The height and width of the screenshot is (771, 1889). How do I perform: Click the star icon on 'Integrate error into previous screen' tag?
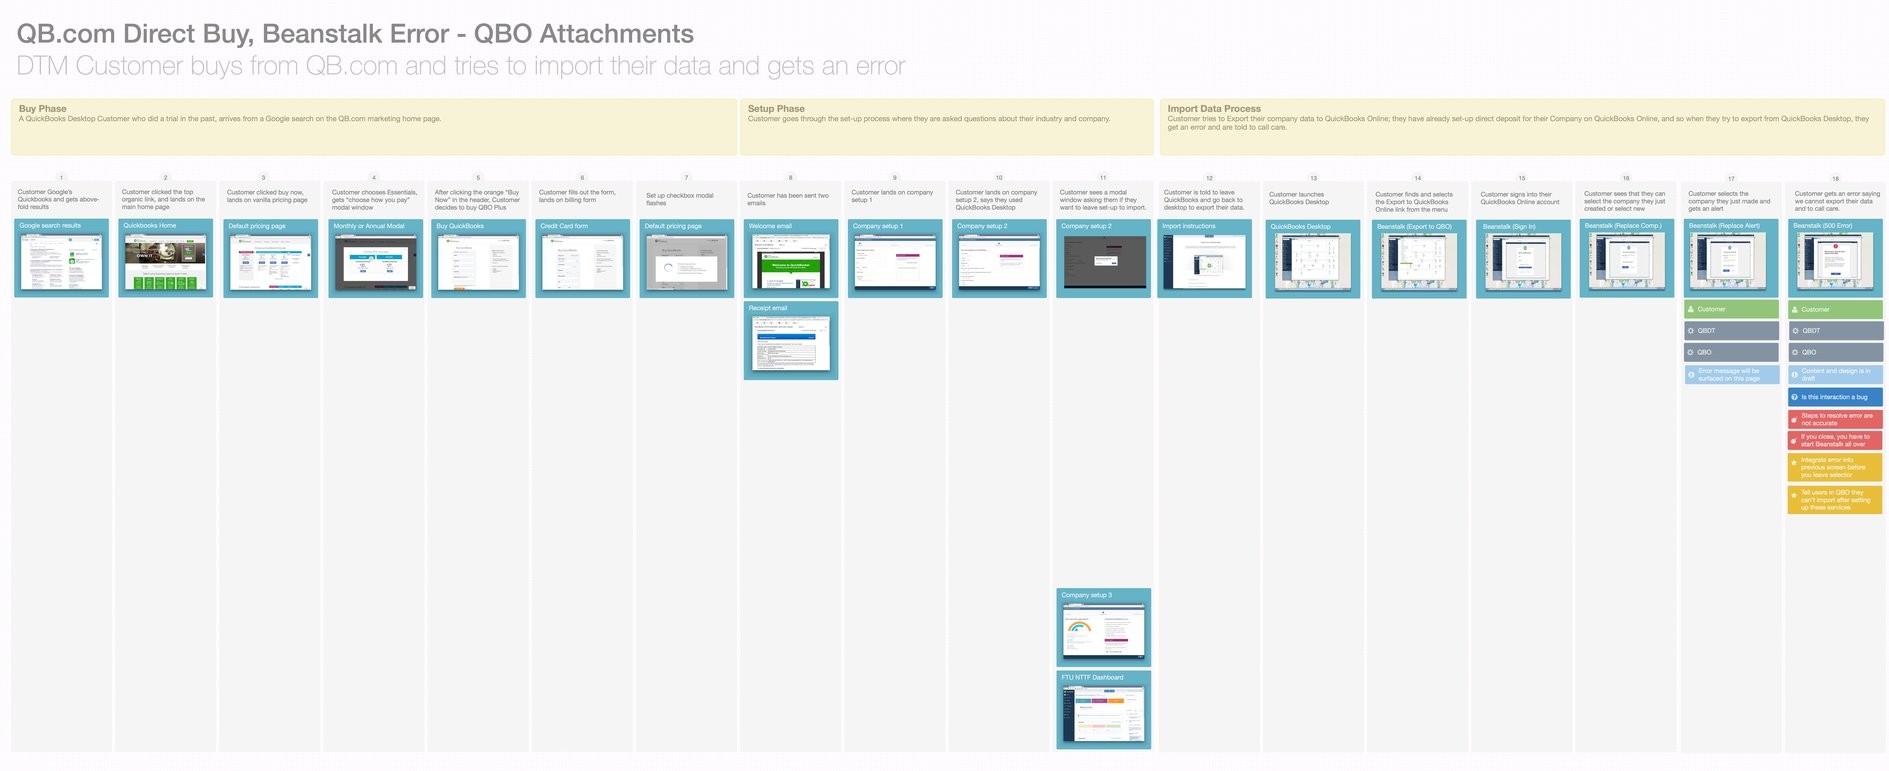click(x=1795, y=463)
